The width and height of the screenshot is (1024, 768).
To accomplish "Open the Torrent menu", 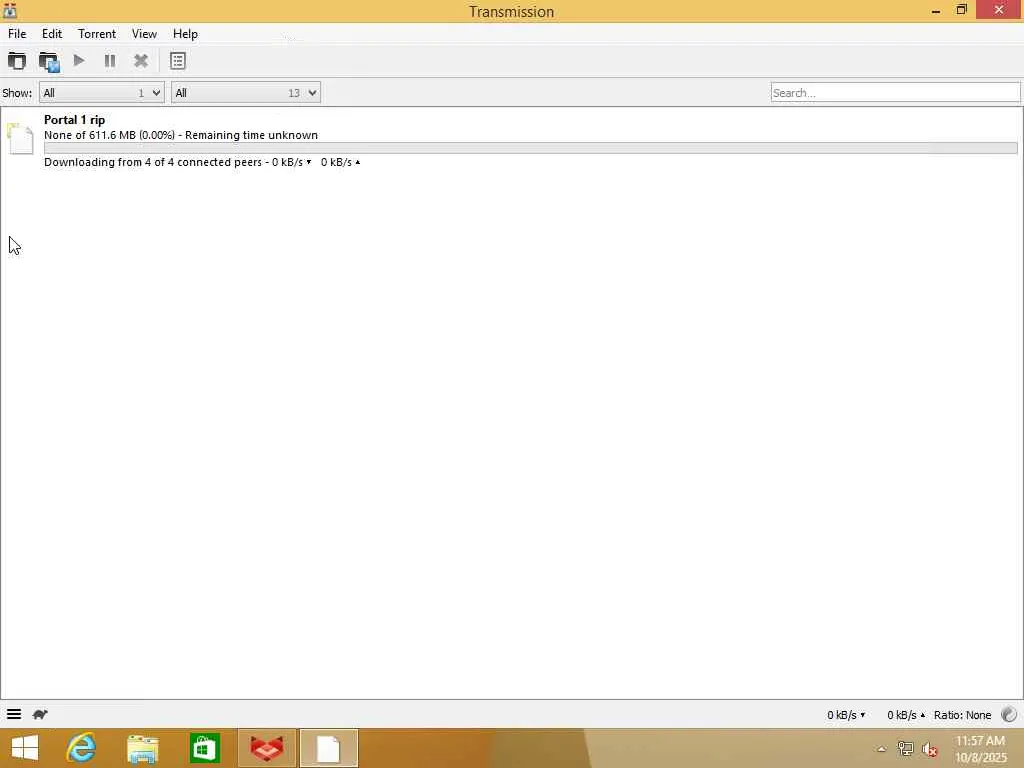I will tap(97, 34).
